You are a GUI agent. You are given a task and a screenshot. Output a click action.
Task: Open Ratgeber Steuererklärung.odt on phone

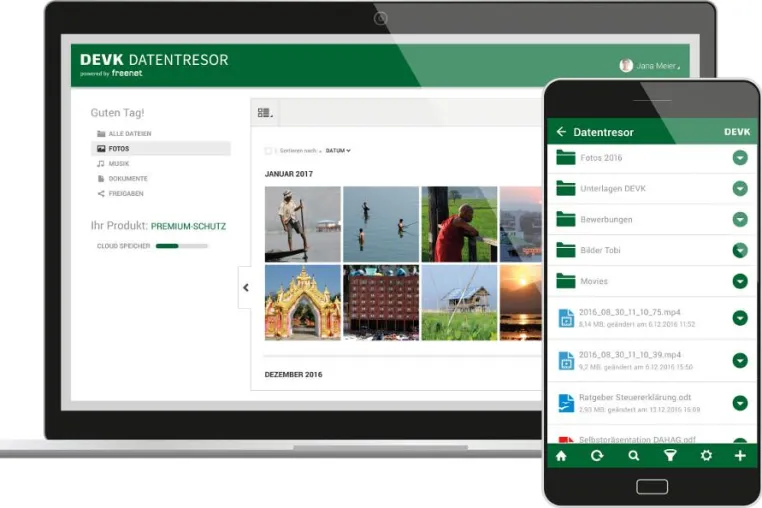pyautogui.click(x=635, y=397)
